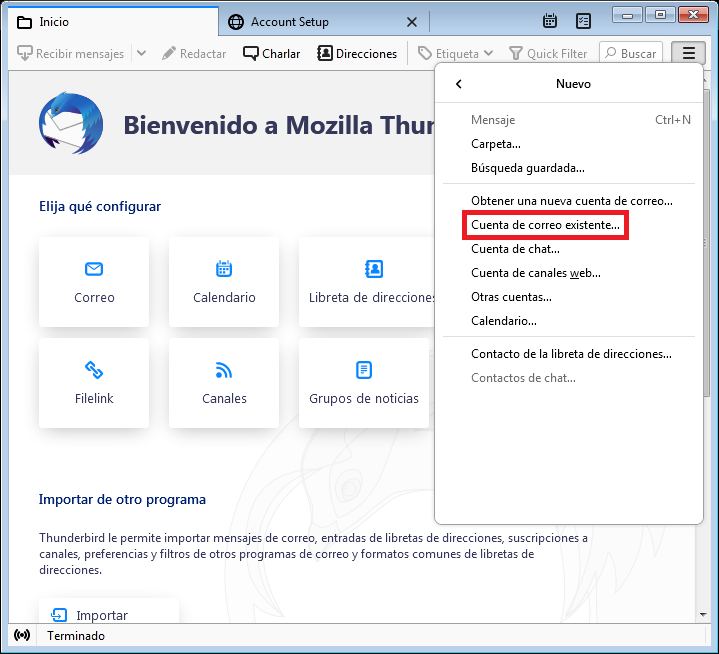The image size is (719, 654).
Task: Click the Filelink chain icon
Action: coord(94,370)
